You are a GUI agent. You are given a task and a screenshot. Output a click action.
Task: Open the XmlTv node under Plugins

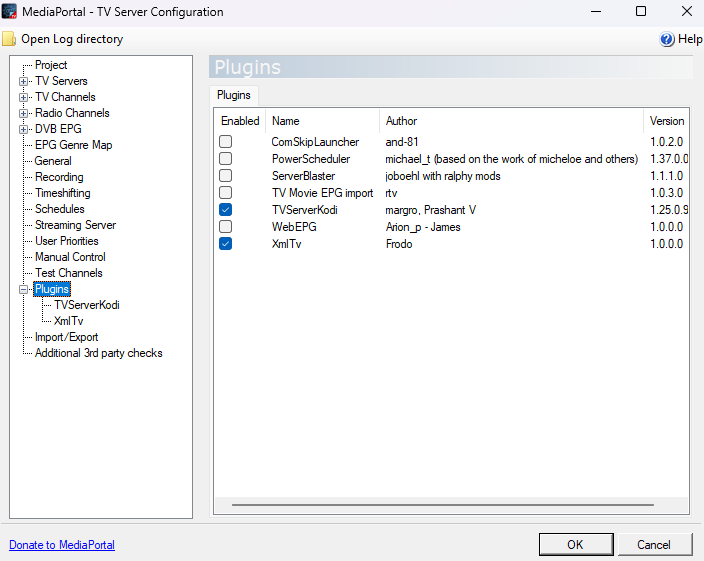tap(69, 321)
